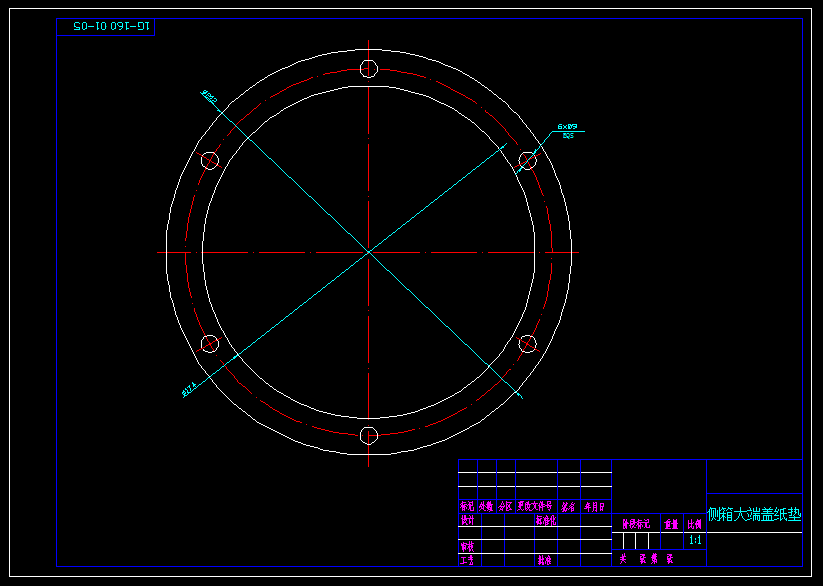The height and width of the screenshot is (586, 823).
Task: Pick the lower-right bolt hole circle
Action: pyautogui.click(x=527, y=344)
